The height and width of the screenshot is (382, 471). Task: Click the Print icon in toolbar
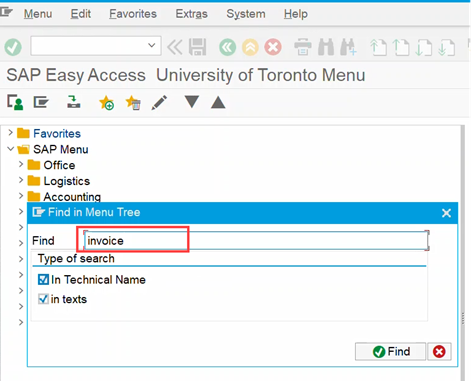click(303, 47)
